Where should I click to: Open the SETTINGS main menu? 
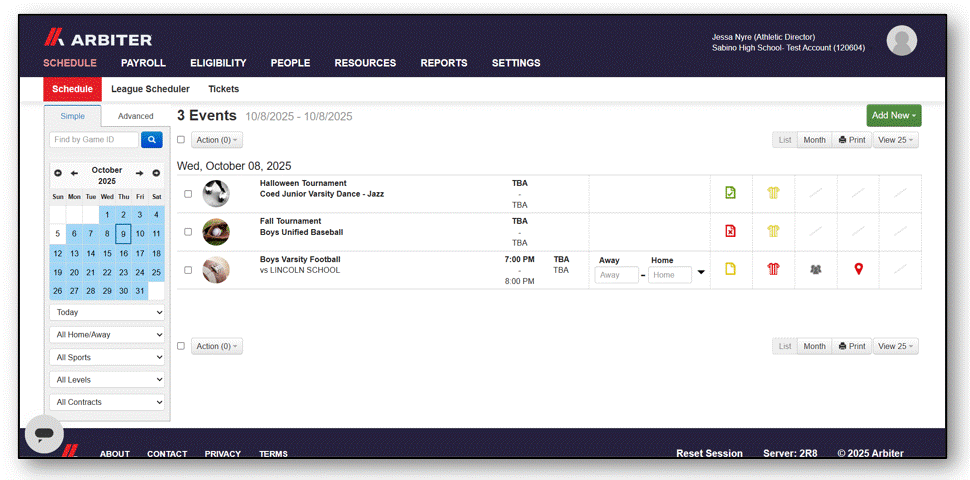[516, 63]
